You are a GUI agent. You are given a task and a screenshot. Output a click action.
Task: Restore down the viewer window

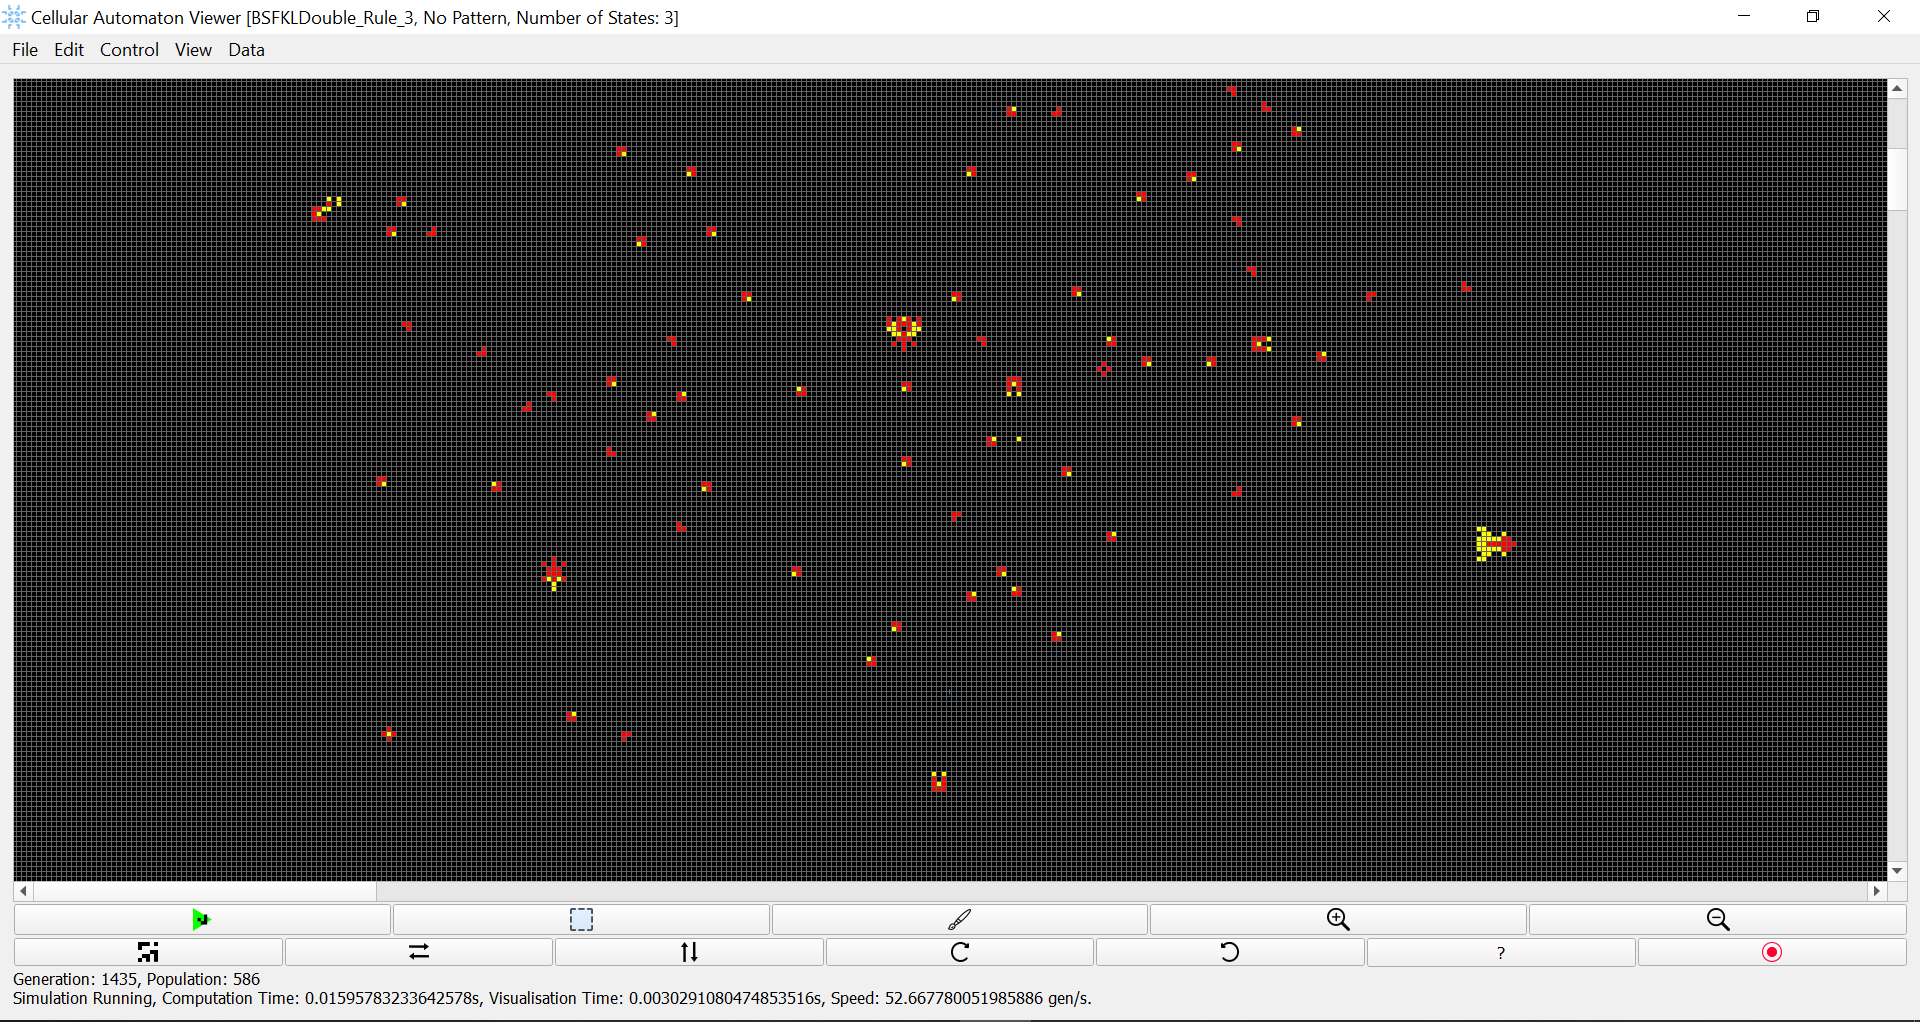(1813, 17)
